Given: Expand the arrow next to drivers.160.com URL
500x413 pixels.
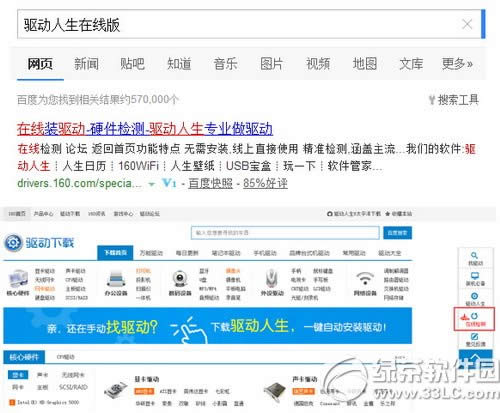Looking at the screenshot, I should pyautogui.click(x=152, y=184).
